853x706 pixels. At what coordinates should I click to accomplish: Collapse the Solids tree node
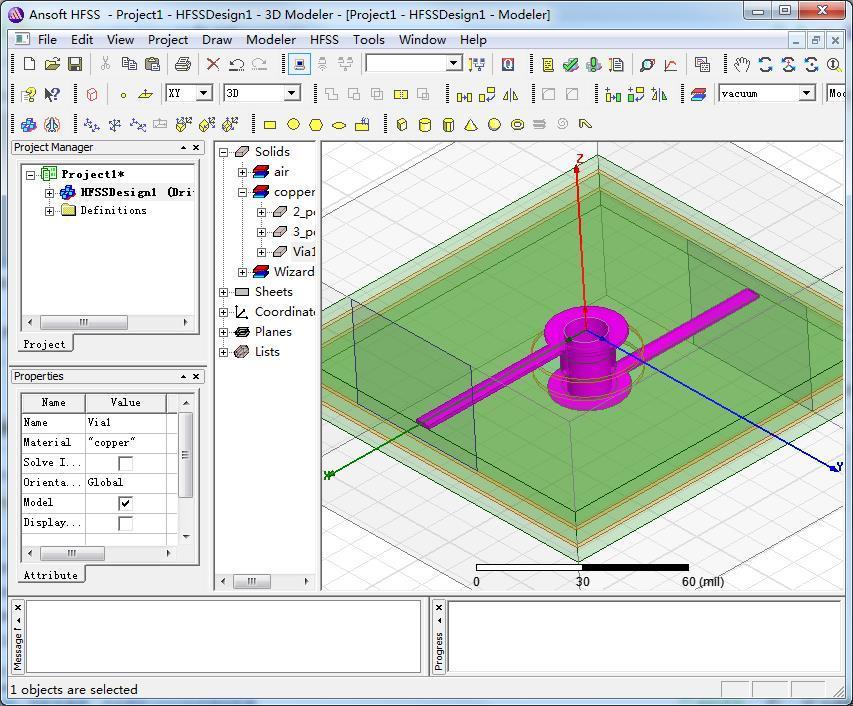coord(223,153)
